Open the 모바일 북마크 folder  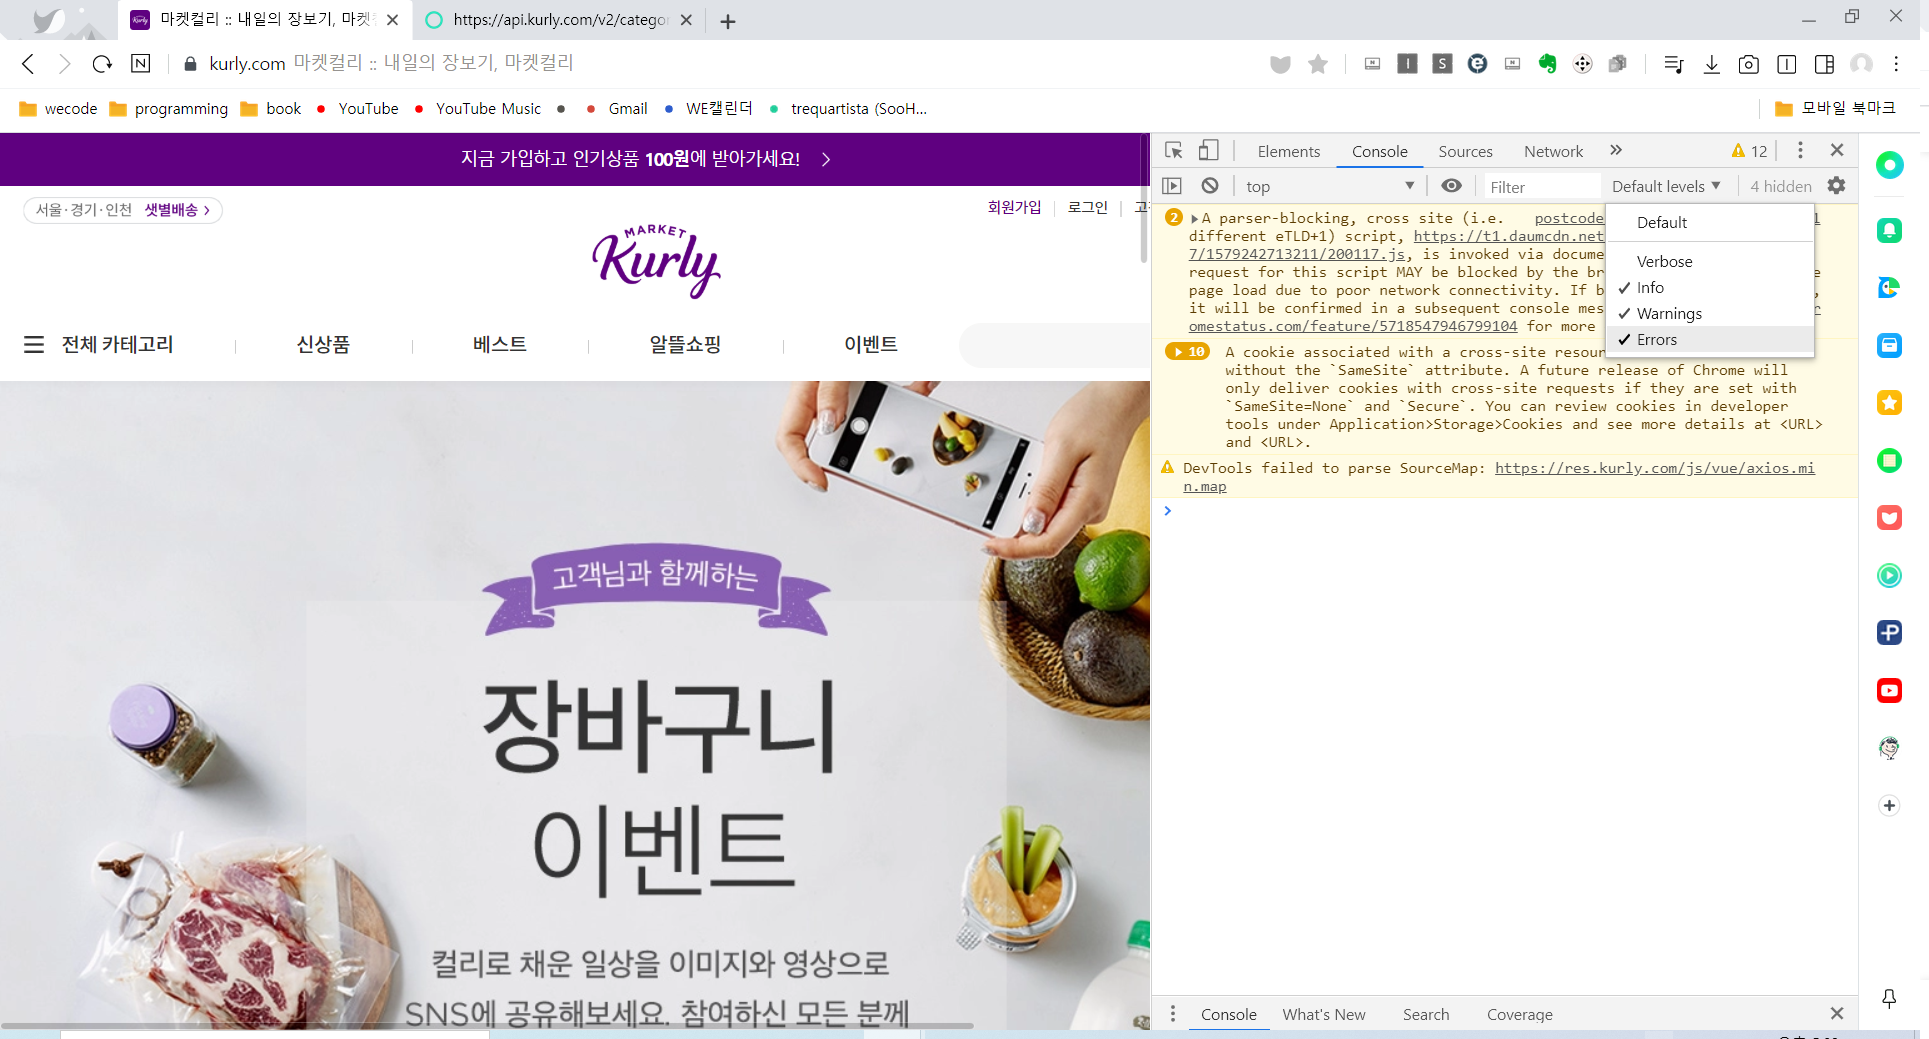click(x=1835, y=108)
